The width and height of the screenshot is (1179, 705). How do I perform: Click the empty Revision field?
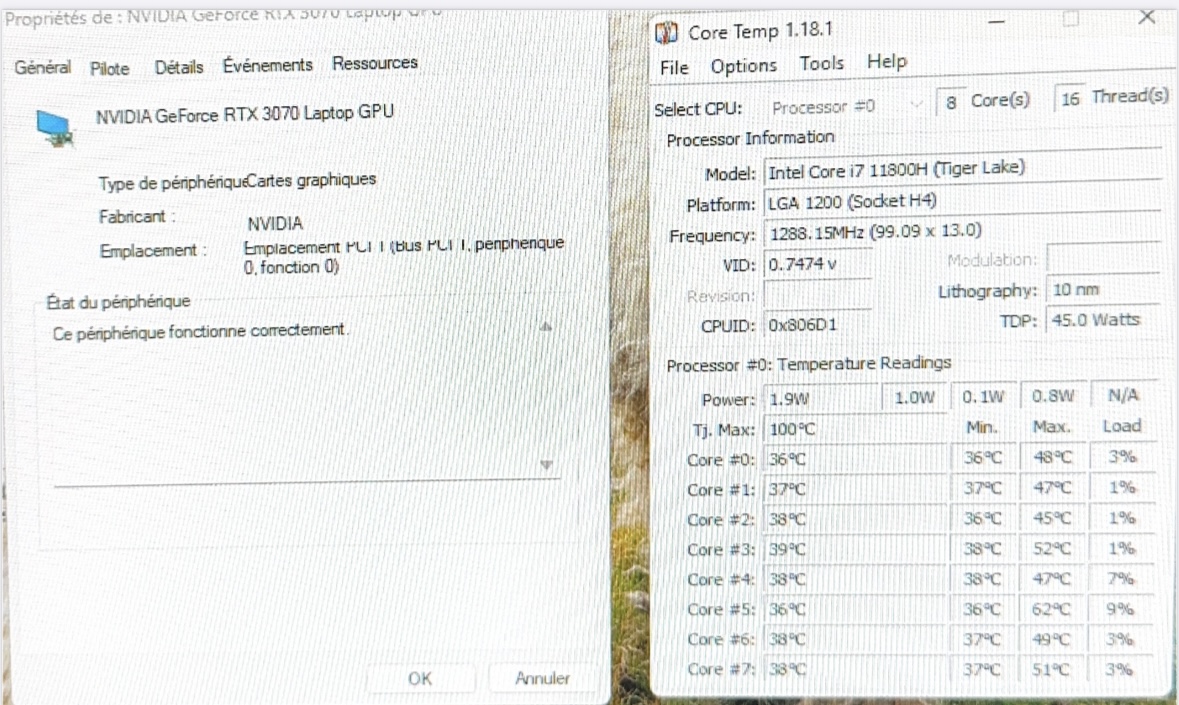click(818, 295)
